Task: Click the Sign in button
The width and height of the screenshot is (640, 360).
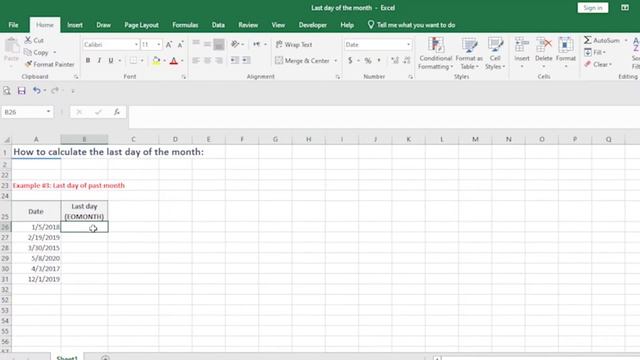Action: coord(593,8)
